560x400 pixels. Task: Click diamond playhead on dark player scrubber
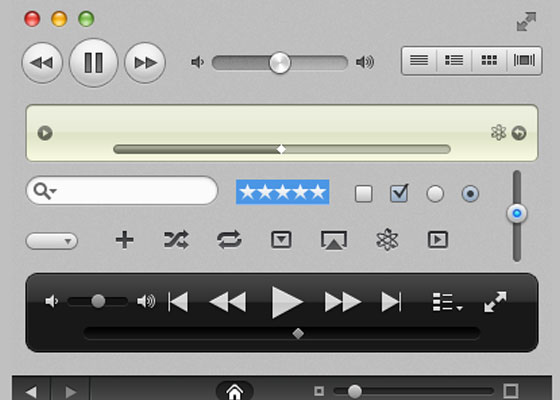(x=298, y=334)
